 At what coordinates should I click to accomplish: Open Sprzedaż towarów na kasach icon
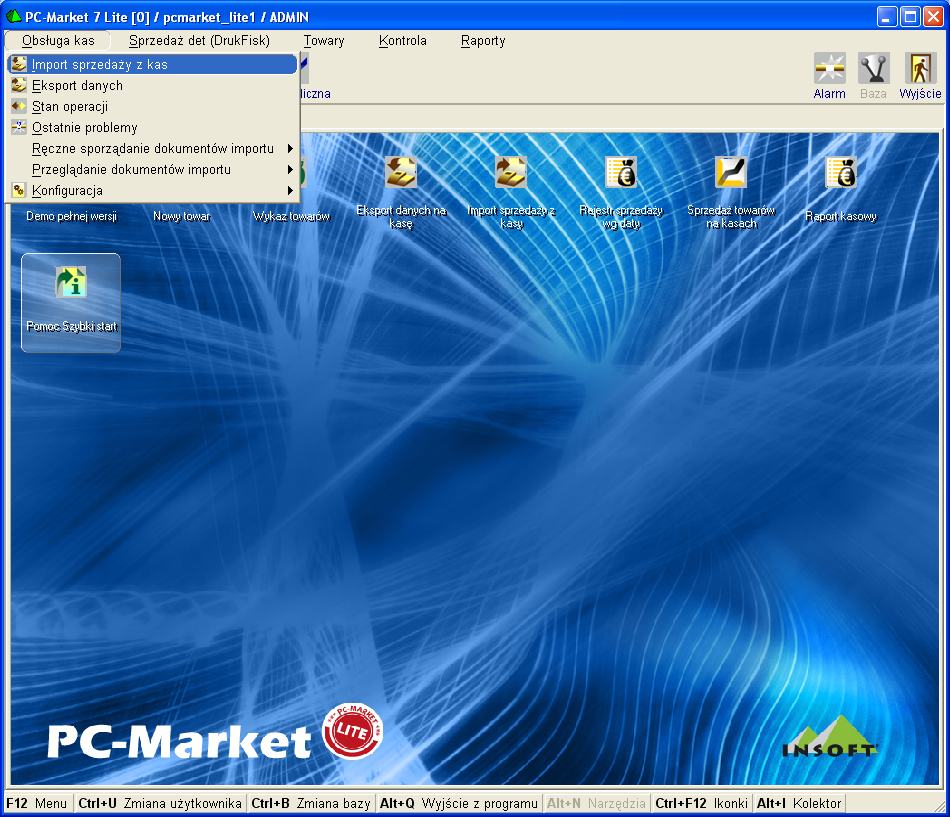(731, 173)
